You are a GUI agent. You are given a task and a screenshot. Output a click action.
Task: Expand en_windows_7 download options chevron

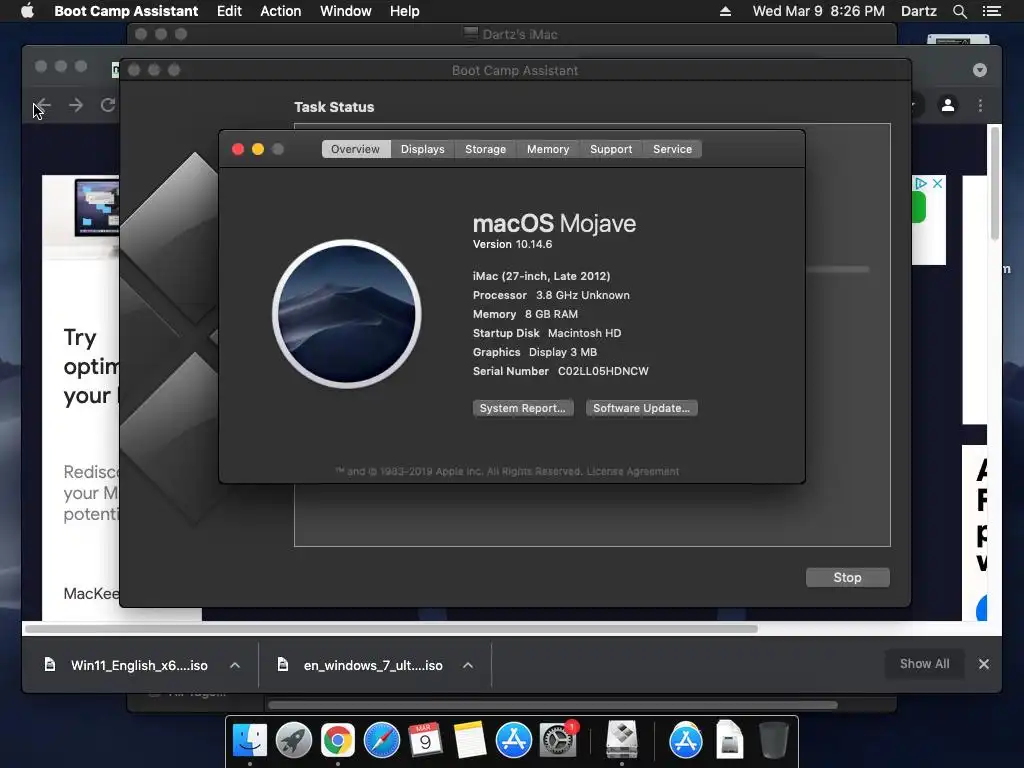tap(468, 665)
